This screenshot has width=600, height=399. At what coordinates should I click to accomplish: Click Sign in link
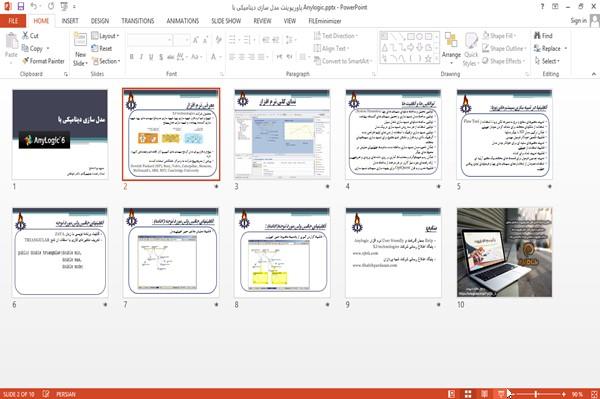(578, 21)
